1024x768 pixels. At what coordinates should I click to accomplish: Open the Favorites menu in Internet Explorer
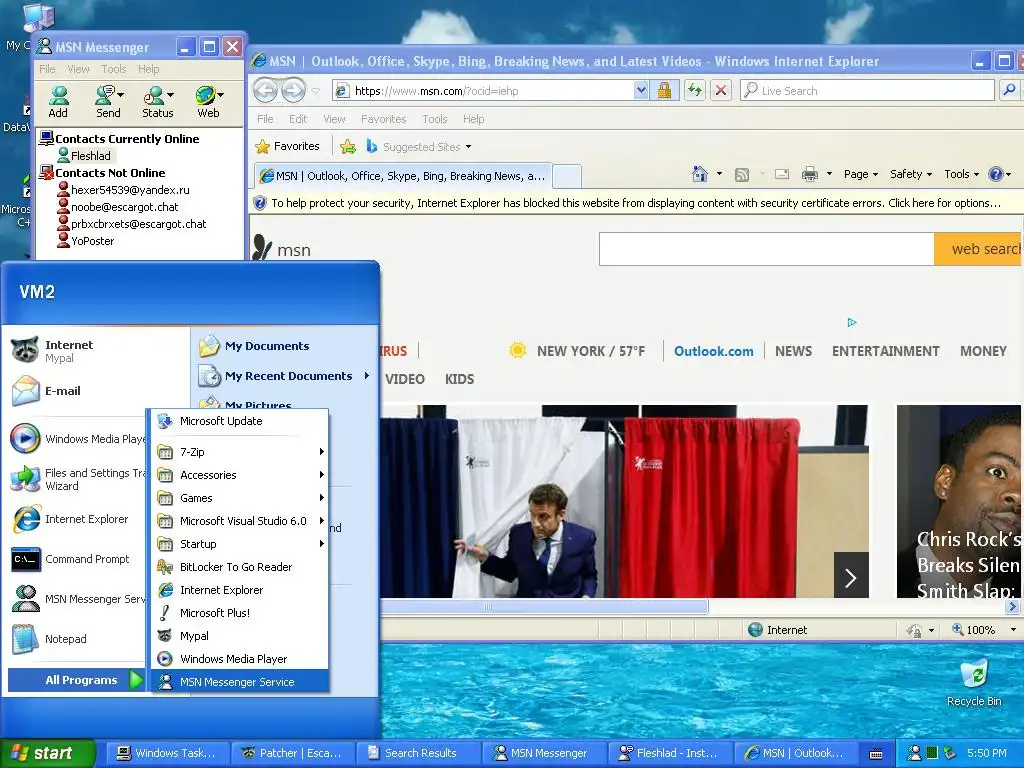(383, 119)
